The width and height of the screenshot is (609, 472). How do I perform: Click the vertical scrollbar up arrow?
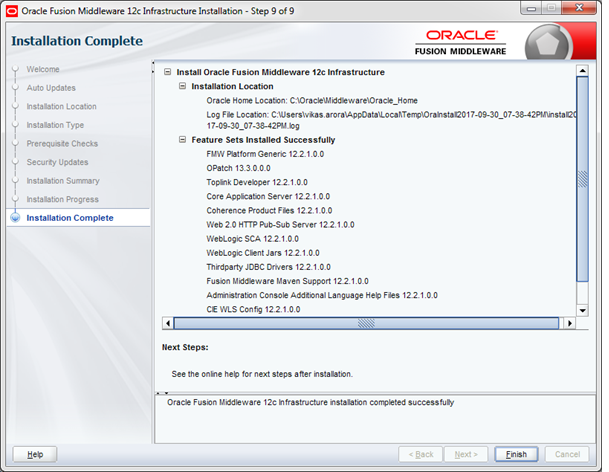tap(582, 71)
